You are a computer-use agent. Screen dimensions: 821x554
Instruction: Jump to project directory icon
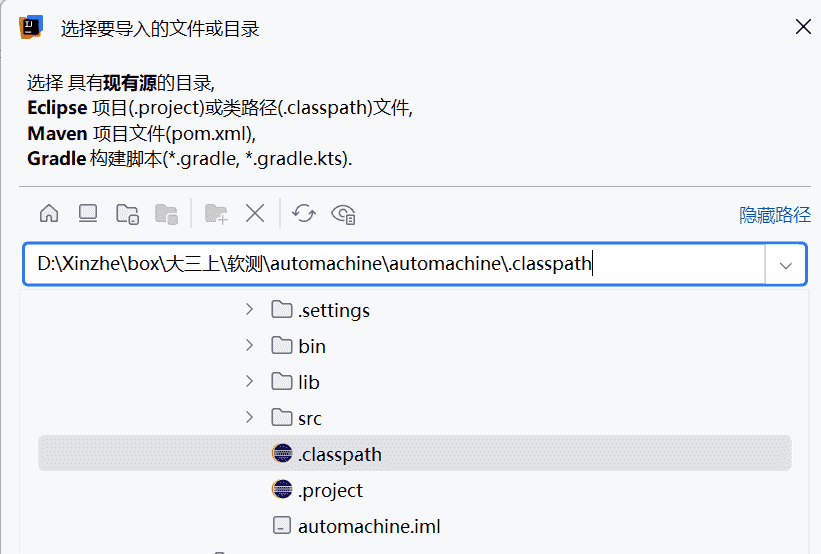tap(127, 213)
